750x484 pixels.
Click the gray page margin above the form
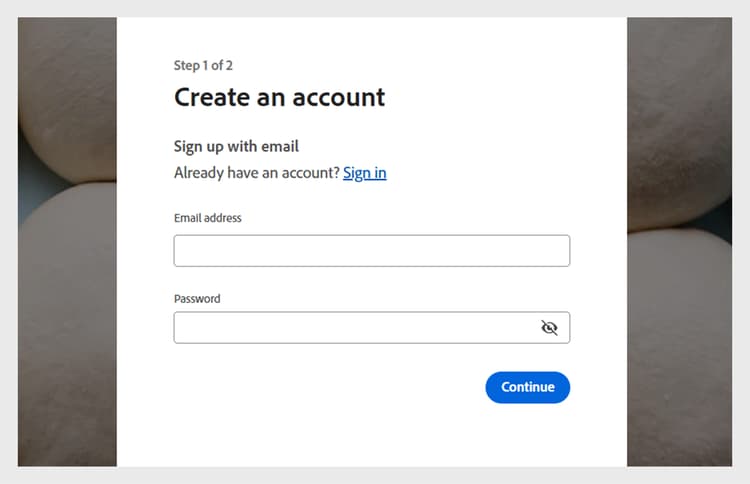pyautogui.click(x=375, y=8)
